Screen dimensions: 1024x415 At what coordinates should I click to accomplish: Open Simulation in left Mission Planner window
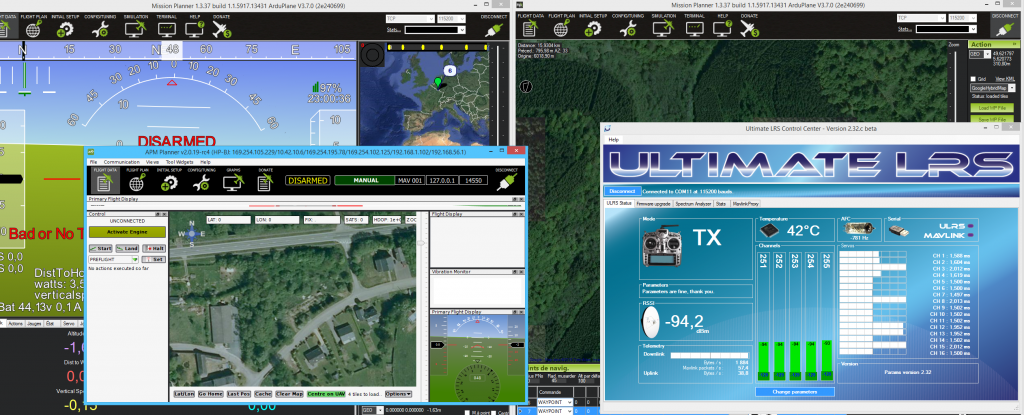[x=135, y=25]
